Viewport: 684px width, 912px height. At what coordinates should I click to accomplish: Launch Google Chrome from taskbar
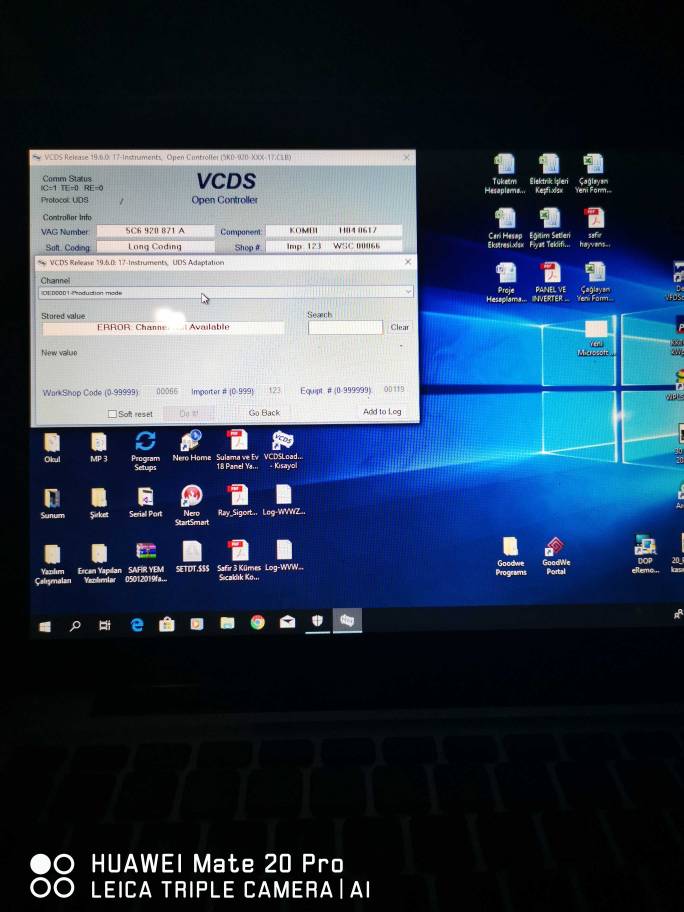pyautogui.click(x=257, y=622)
